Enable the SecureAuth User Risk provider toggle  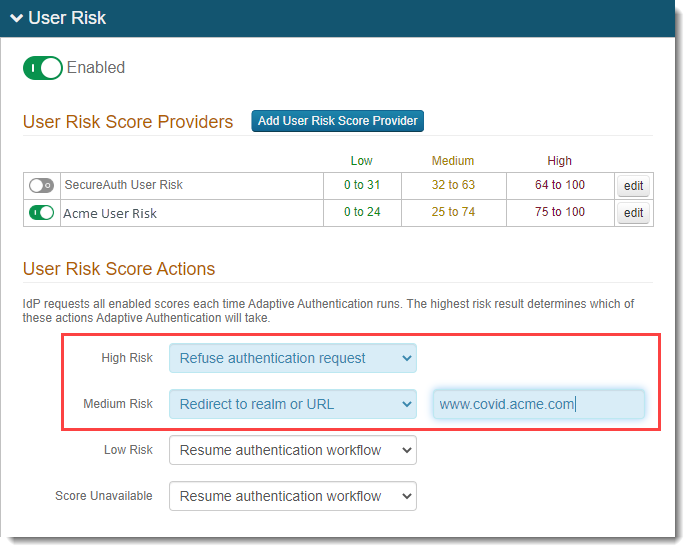[x=41, y=185]
